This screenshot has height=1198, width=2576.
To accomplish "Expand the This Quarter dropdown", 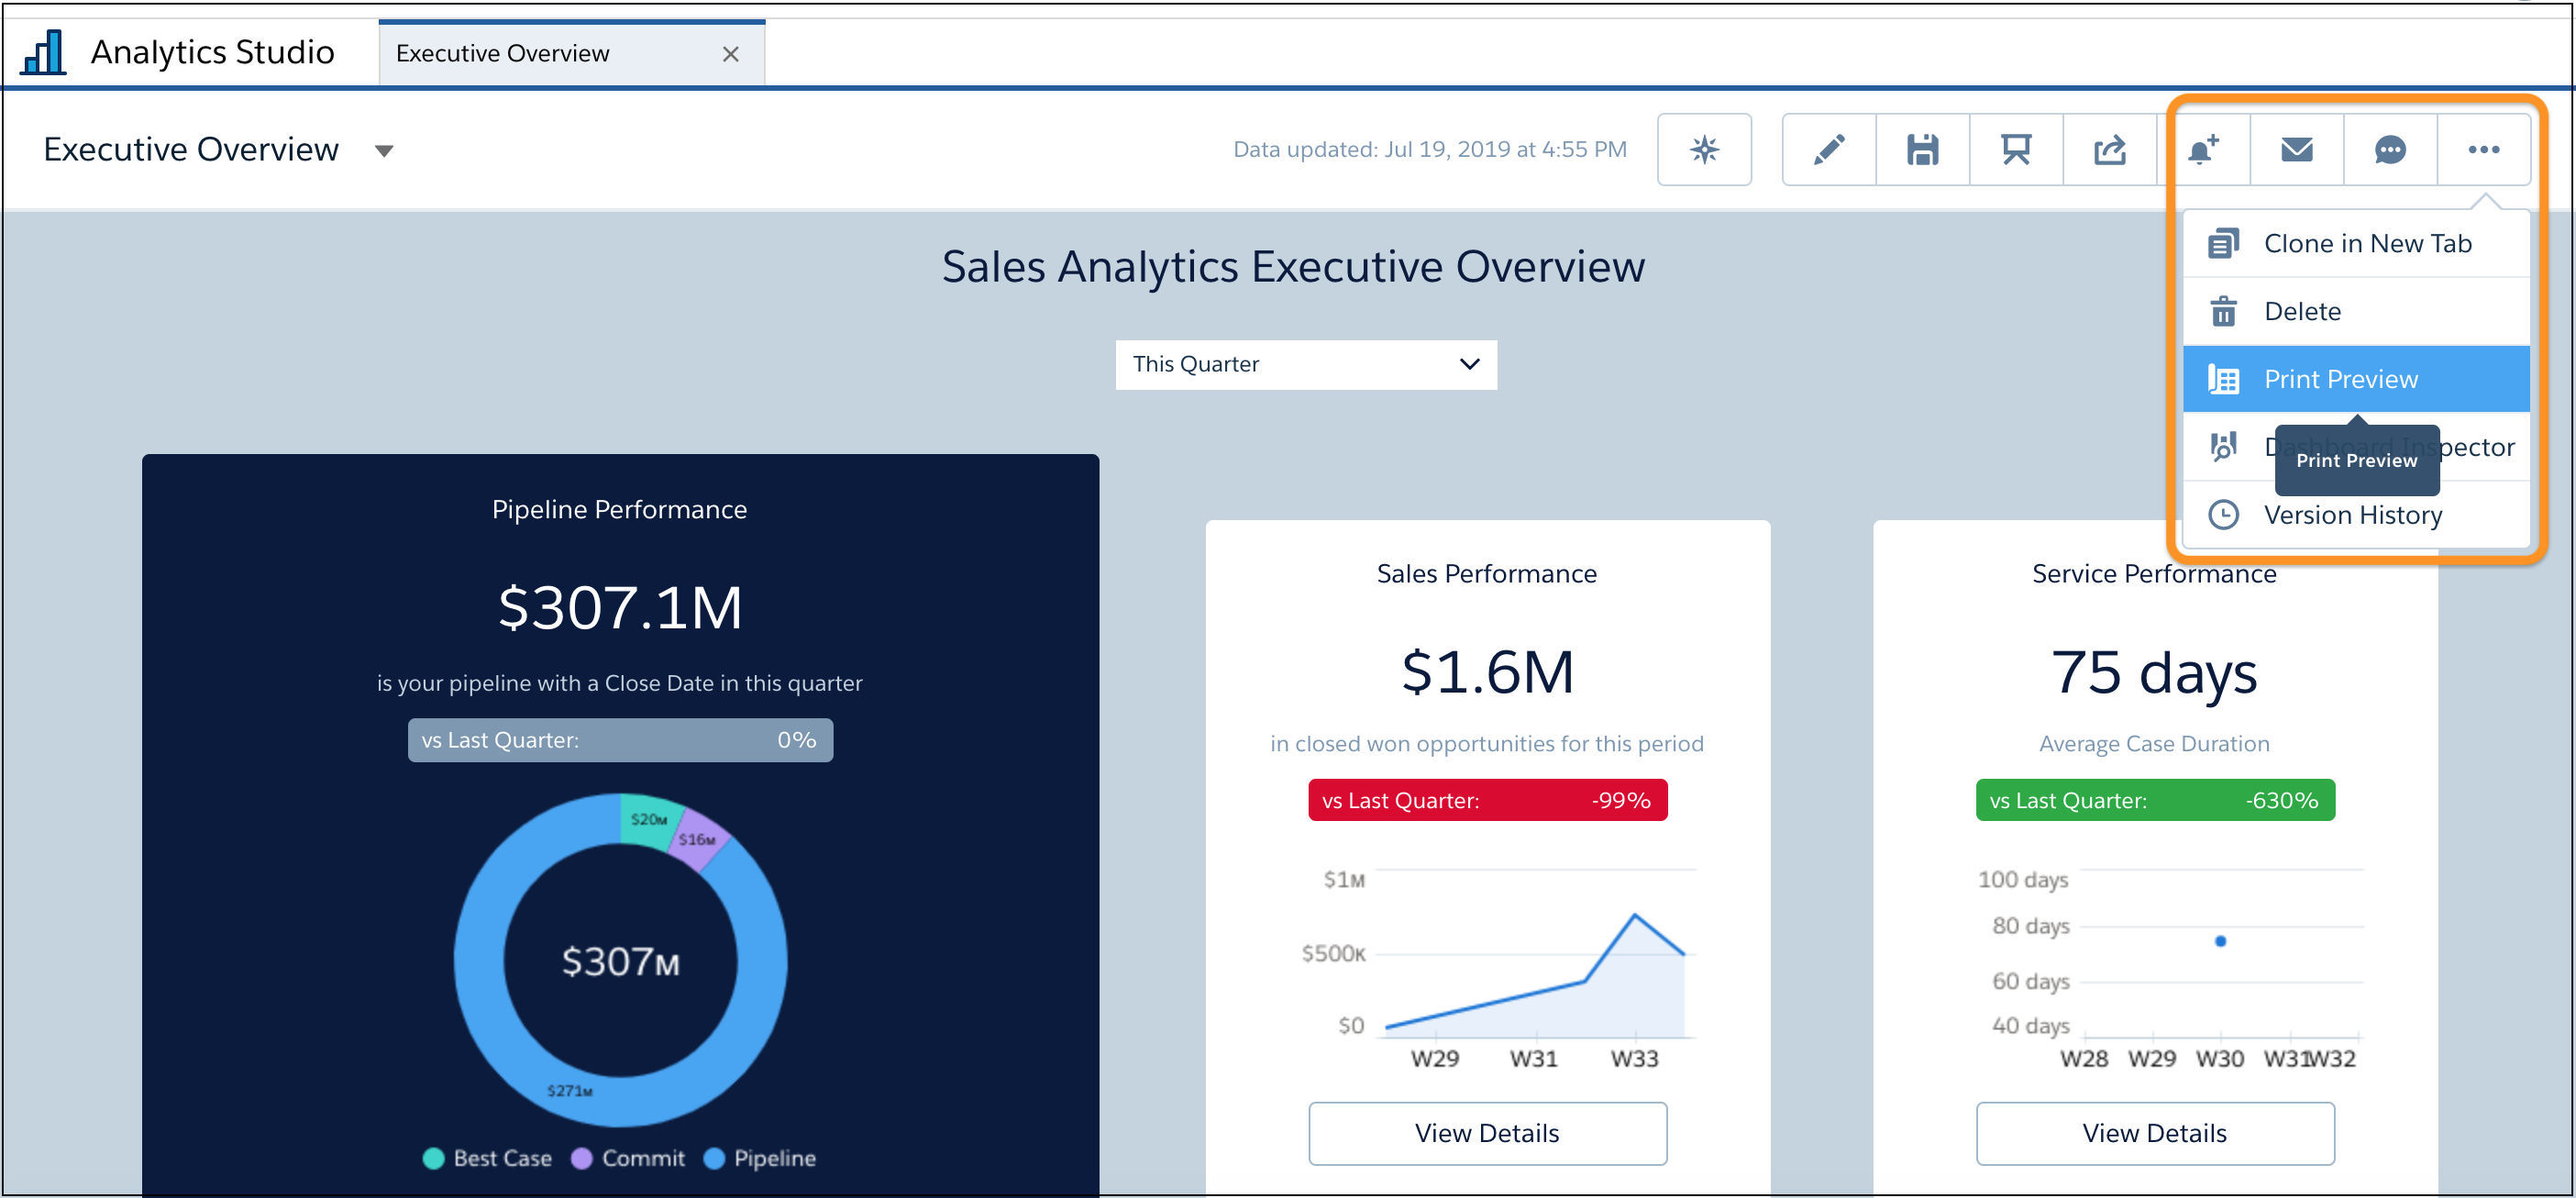I will coord(1305,364).
